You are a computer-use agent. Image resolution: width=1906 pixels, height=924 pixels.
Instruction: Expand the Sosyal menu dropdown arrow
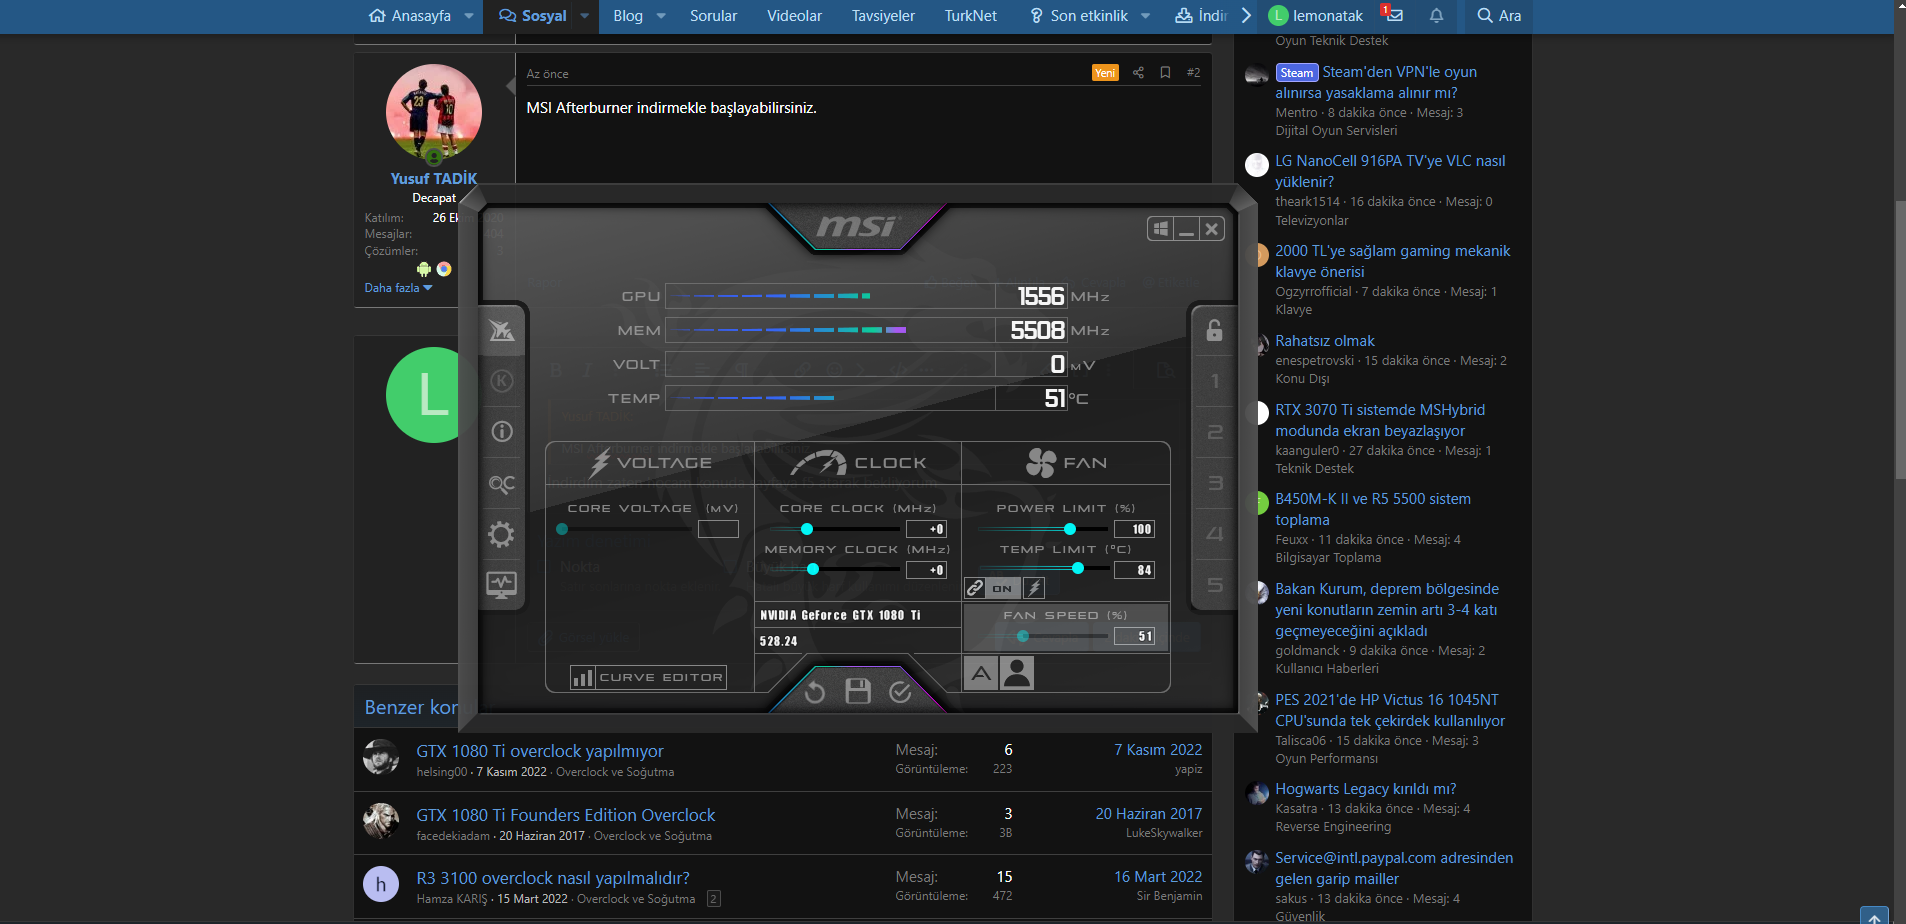(x=585, y=16)
